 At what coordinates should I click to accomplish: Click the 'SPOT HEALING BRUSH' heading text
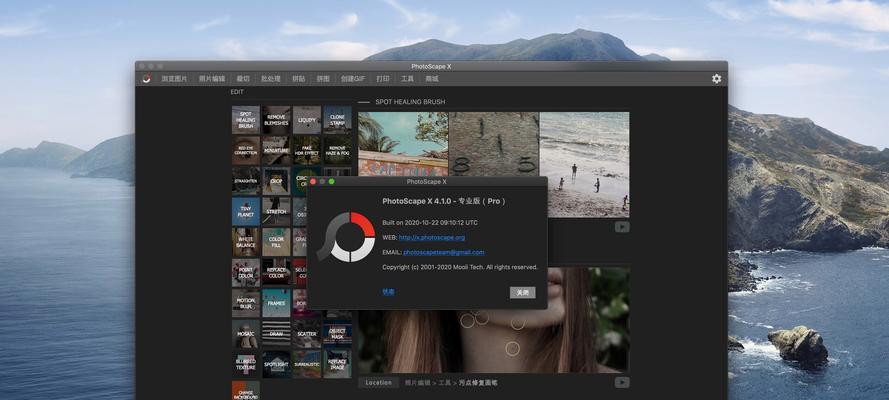410,102
